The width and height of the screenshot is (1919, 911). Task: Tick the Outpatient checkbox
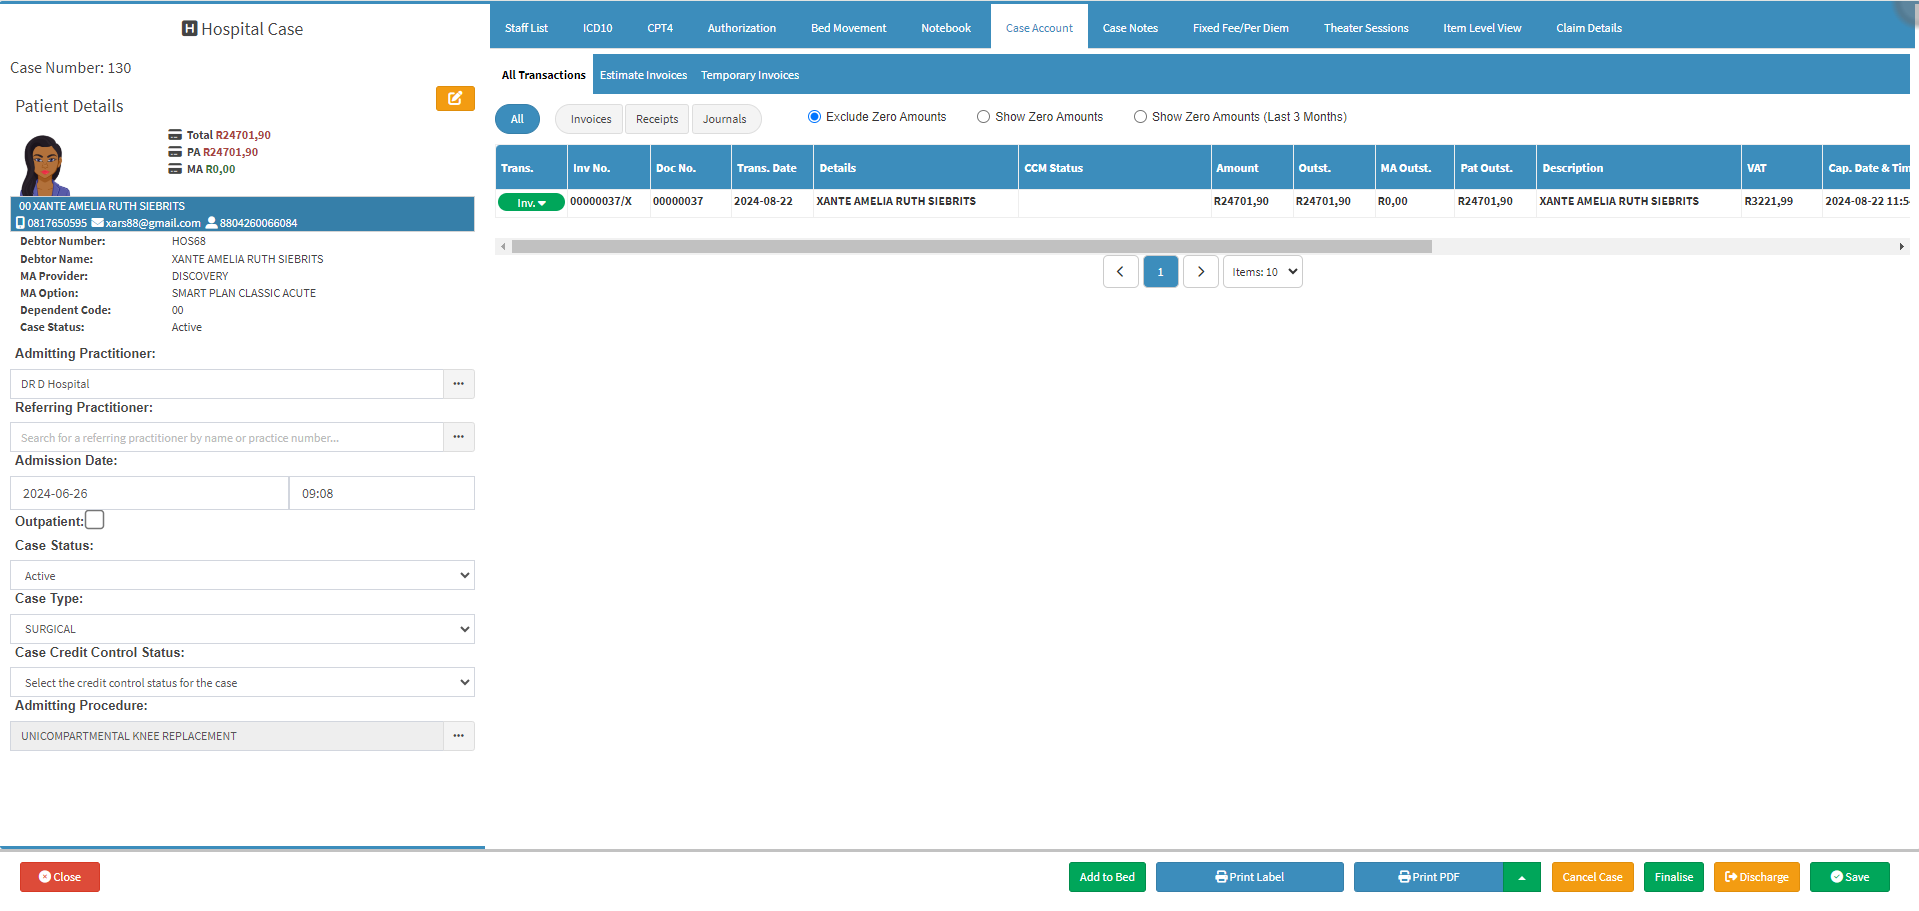pos(95,520)
